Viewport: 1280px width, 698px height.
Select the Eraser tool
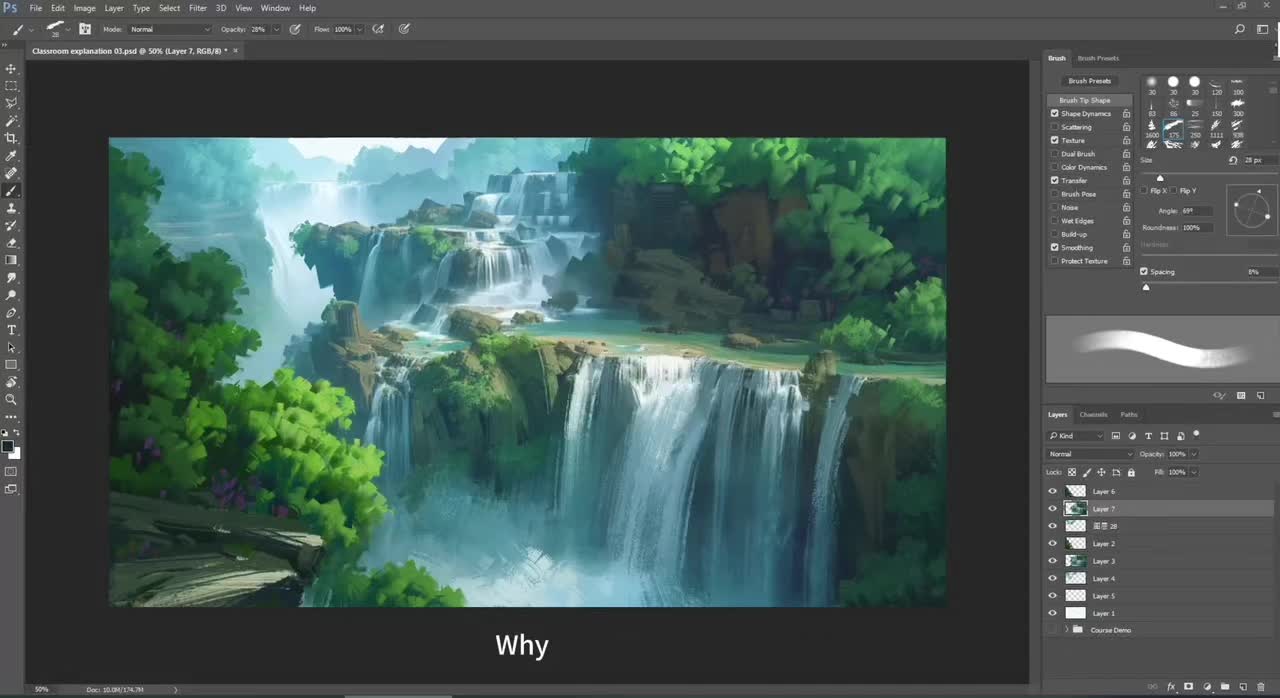(11, 243)
